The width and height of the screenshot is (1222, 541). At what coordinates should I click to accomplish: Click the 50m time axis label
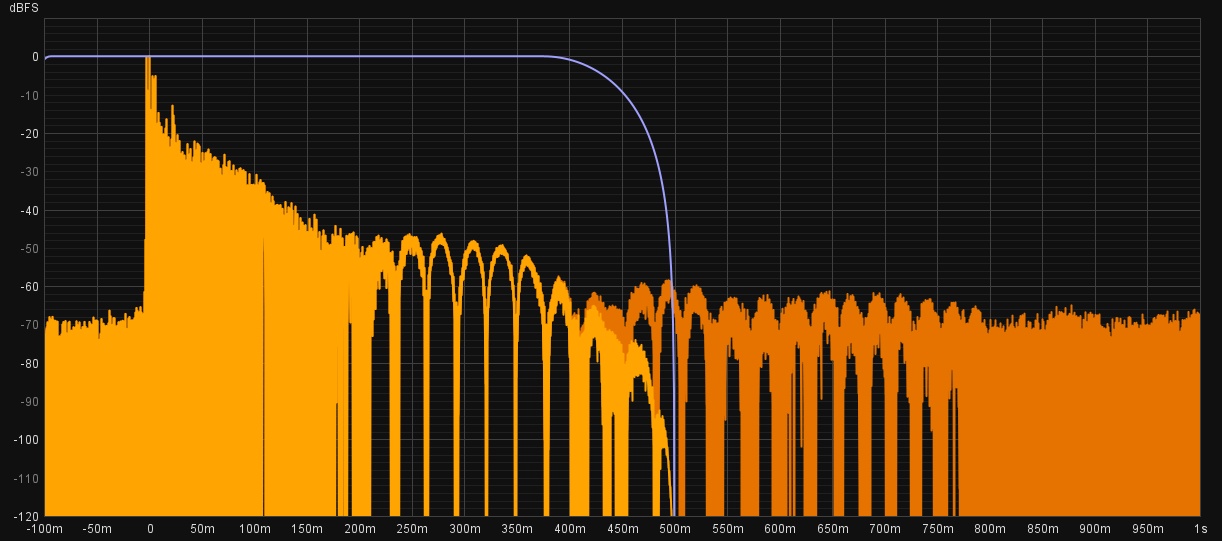click(203, 529)
